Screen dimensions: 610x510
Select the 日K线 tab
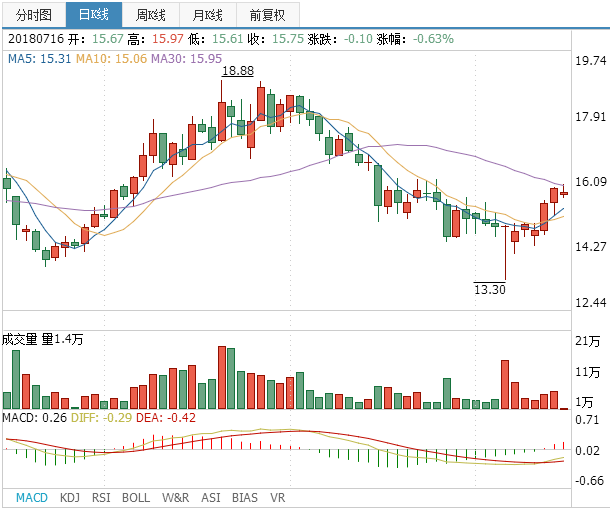[94, 15]
